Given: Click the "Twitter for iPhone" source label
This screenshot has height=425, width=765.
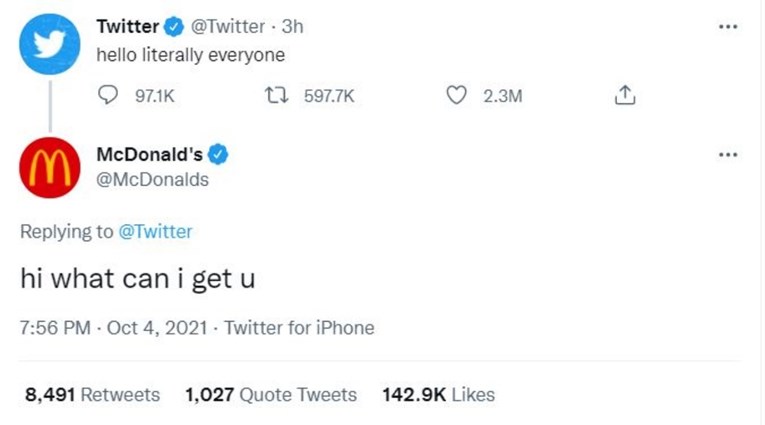Looking at the screenshot, I should 300,328.
